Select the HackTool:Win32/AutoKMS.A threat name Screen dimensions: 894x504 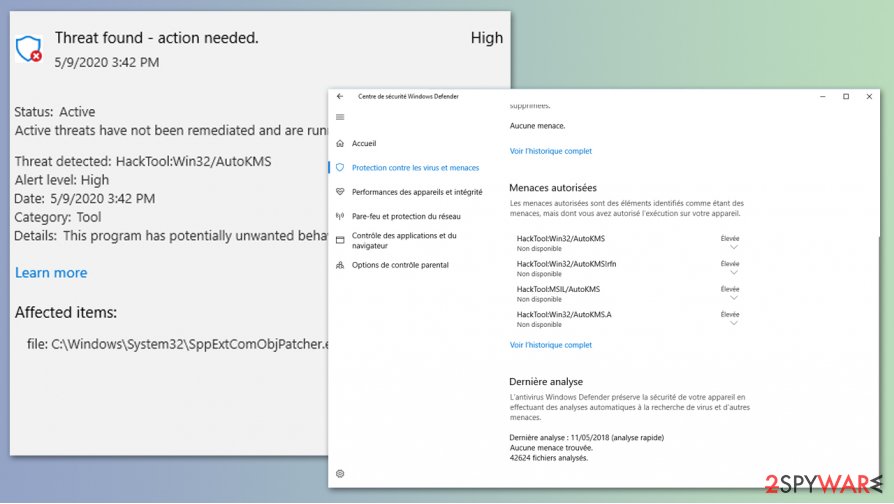pos(564,314)
